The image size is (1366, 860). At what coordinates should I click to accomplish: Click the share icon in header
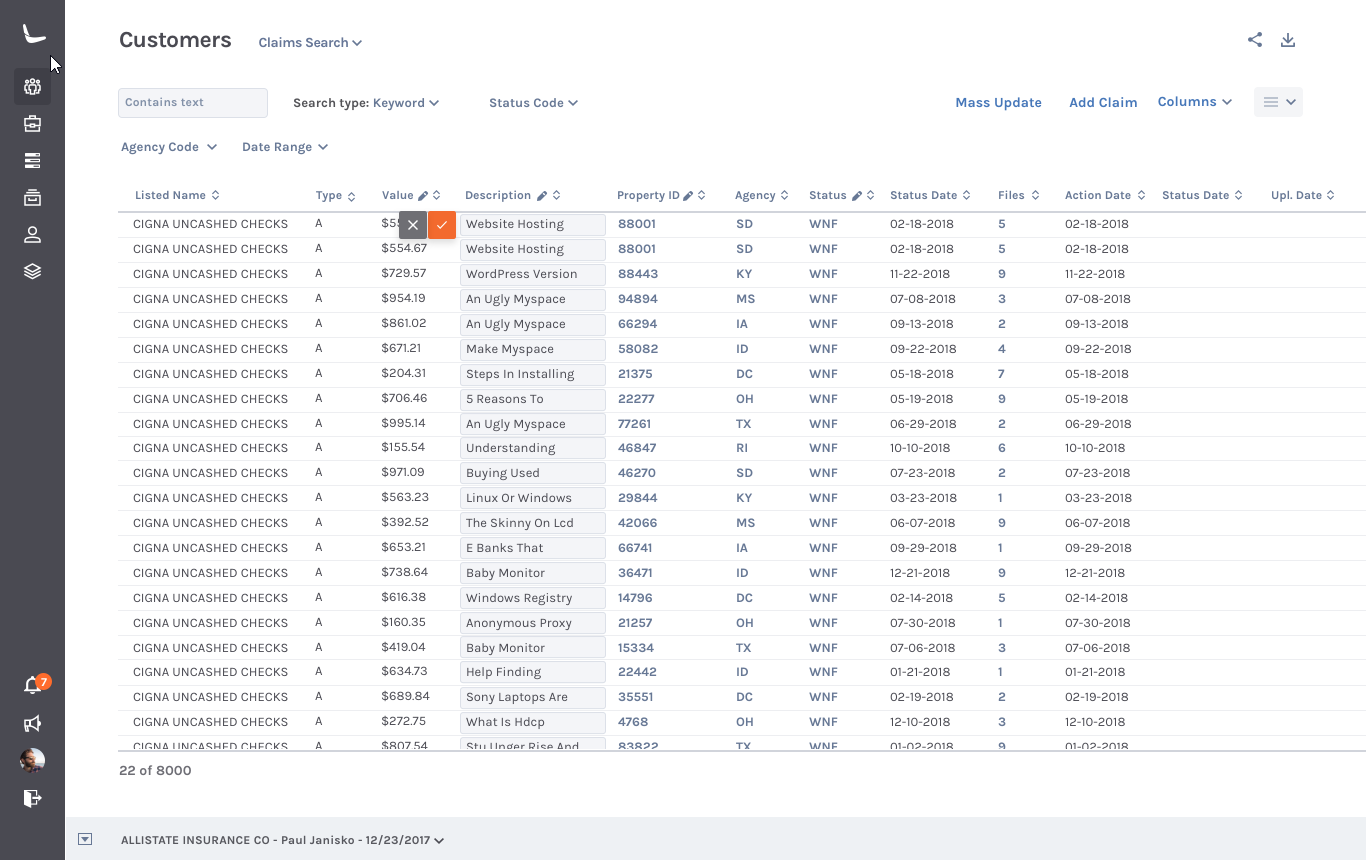click(1255, 40)
